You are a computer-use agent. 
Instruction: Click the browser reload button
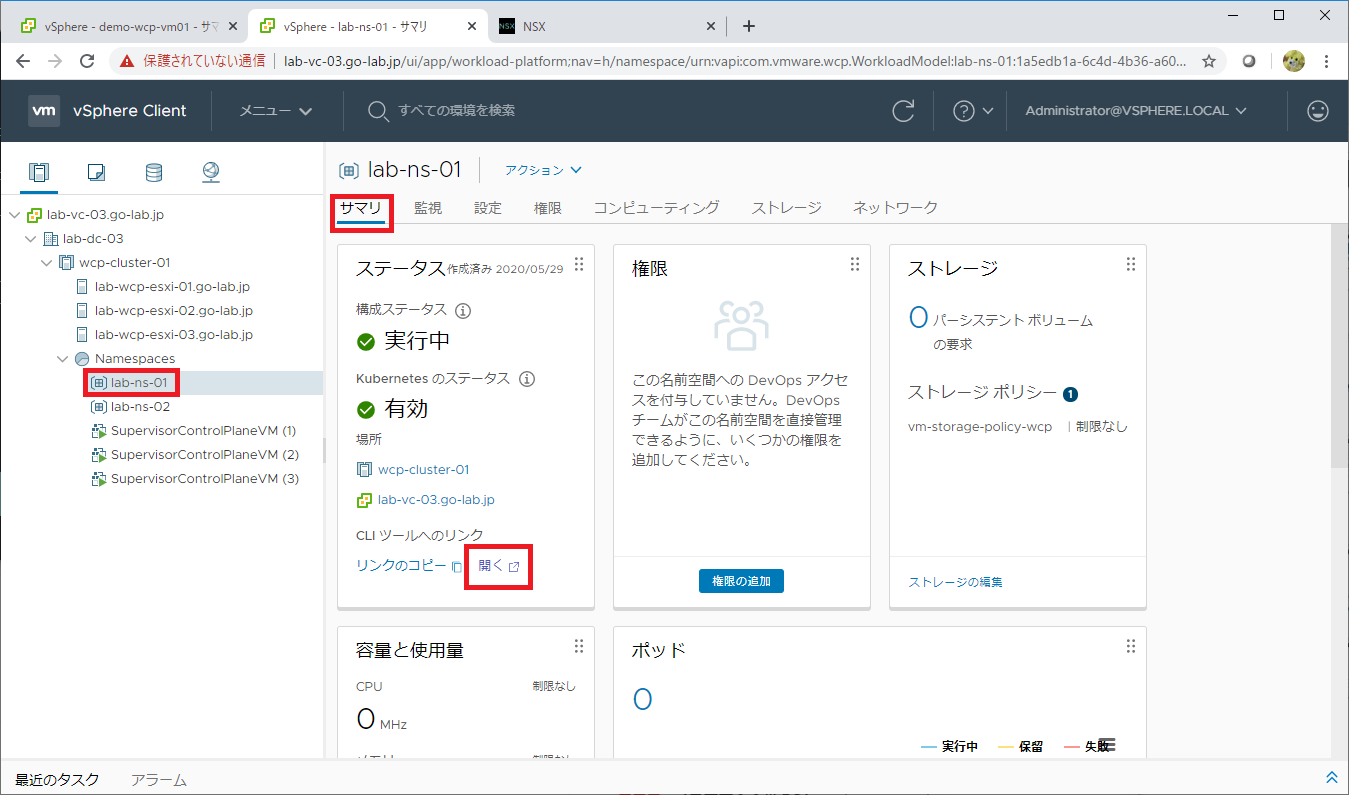[87, 61]
